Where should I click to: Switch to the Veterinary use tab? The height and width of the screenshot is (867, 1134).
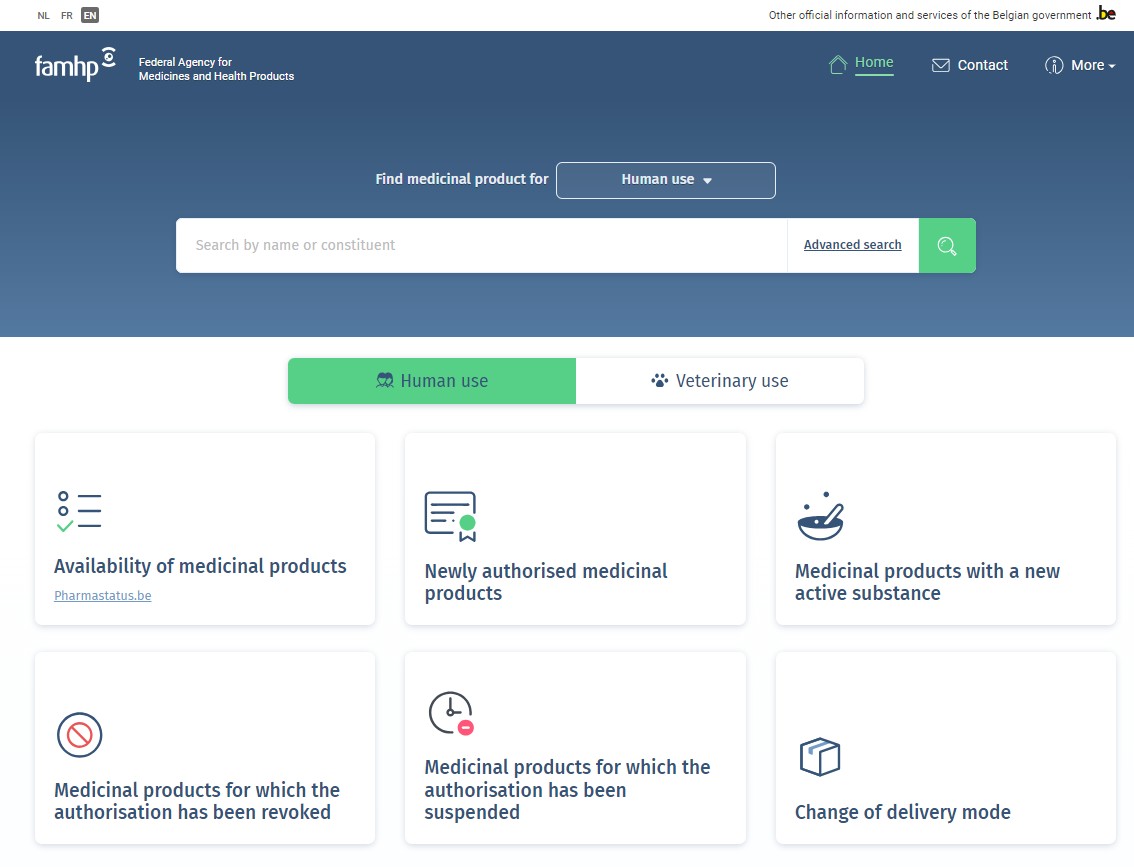coord(720,381)
